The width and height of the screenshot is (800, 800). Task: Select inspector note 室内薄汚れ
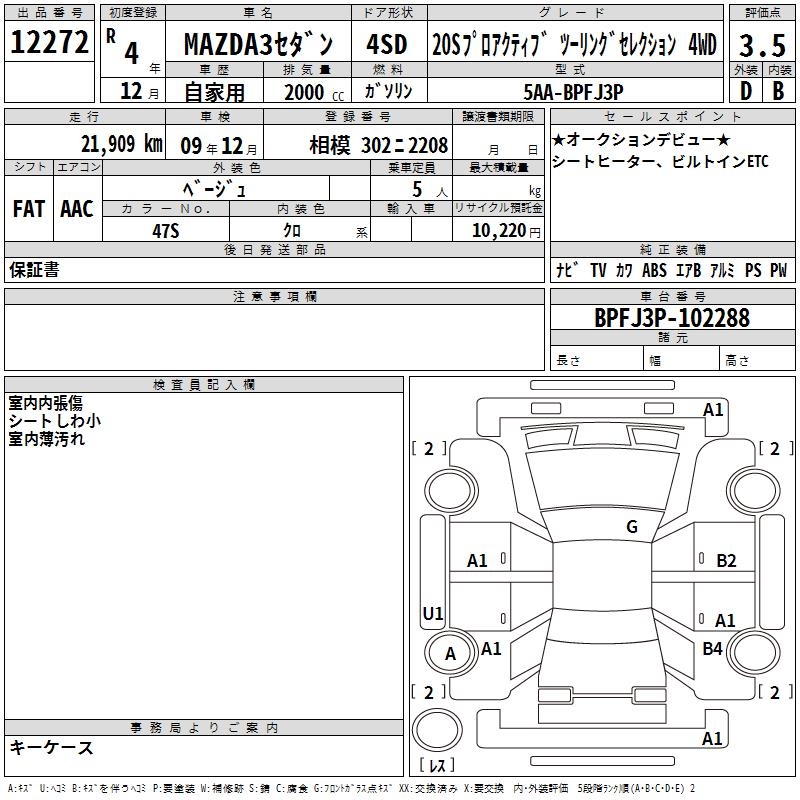pyautogui.click(x=46, y=439)
